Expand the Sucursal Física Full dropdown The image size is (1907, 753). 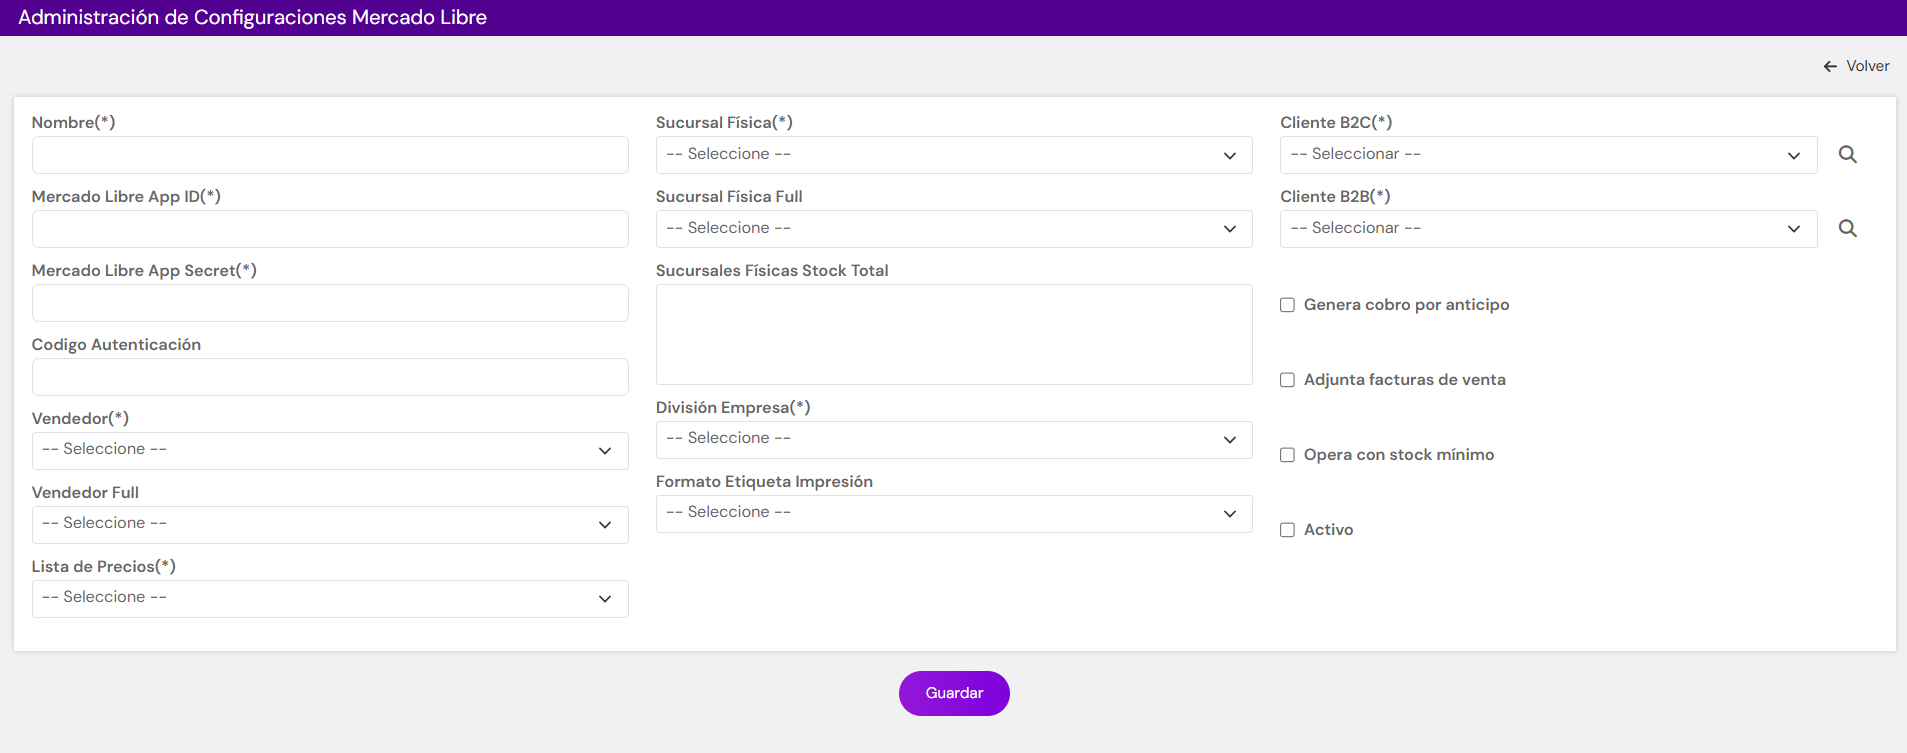(954, 229)
